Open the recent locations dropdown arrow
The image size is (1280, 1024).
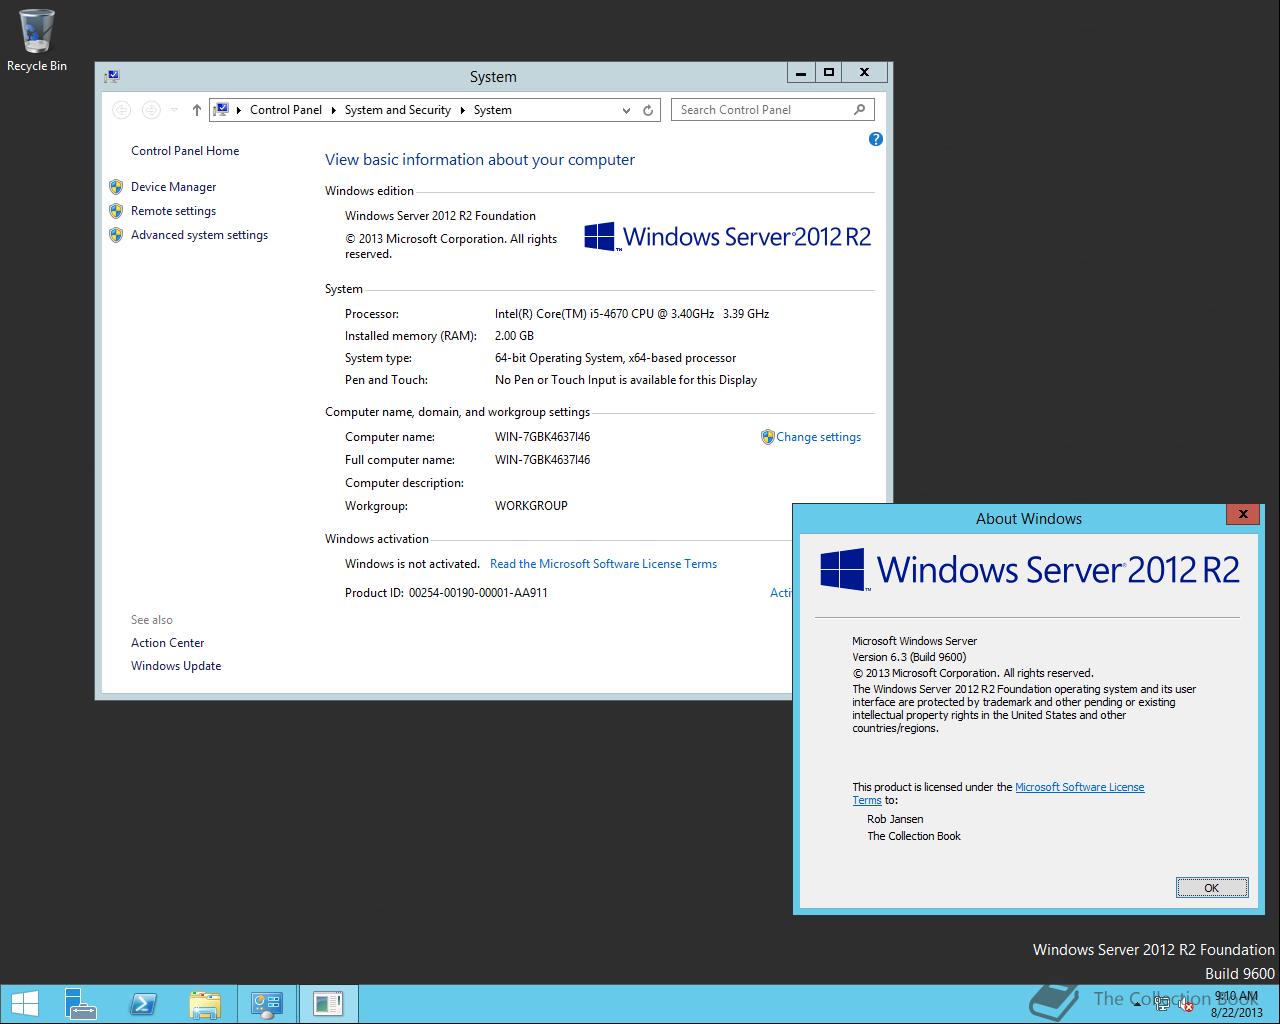point(174,110)
